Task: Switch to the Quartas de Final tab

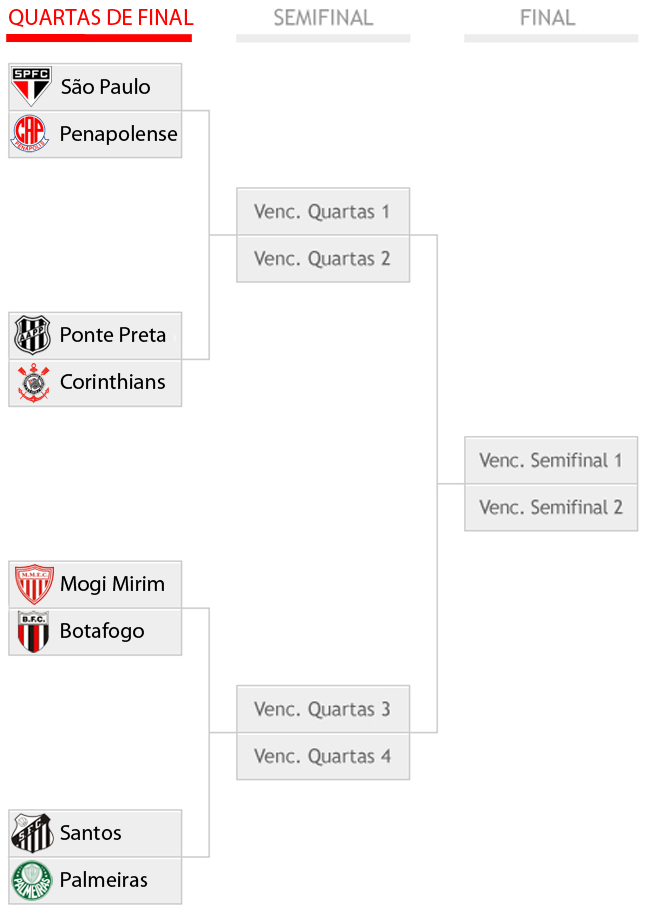Action: pyautogui.click(x=100, y=18)
